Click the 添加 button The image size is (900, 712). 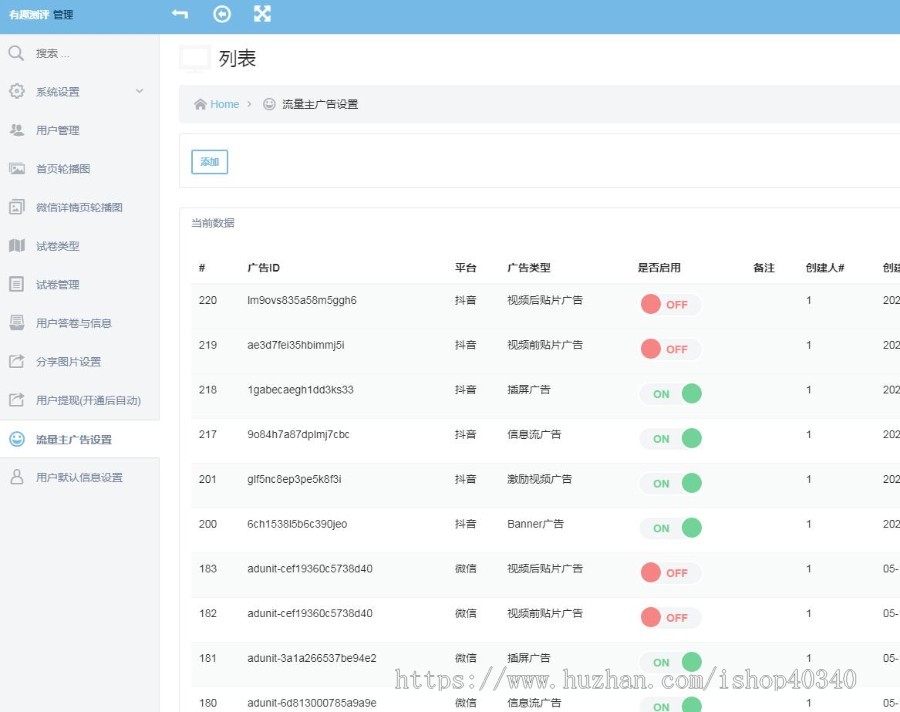pyautogui.click(x=208, y=161)
